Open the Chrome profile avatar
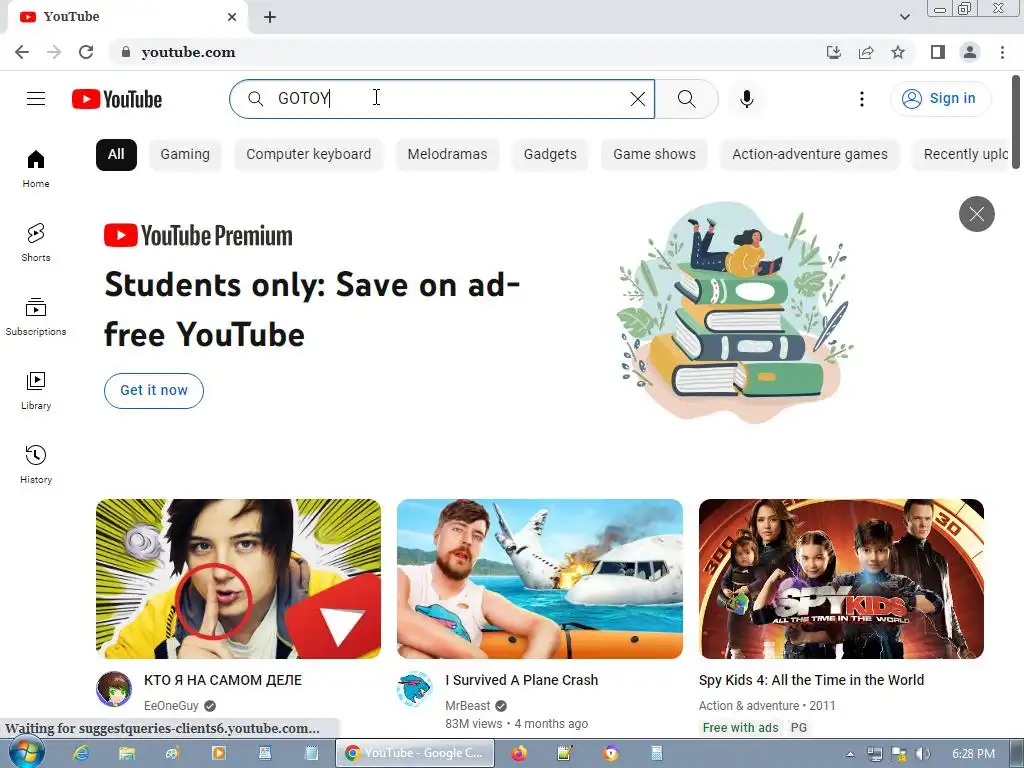Viewport: 1024px width, 768px height. [x=970, y=52]
